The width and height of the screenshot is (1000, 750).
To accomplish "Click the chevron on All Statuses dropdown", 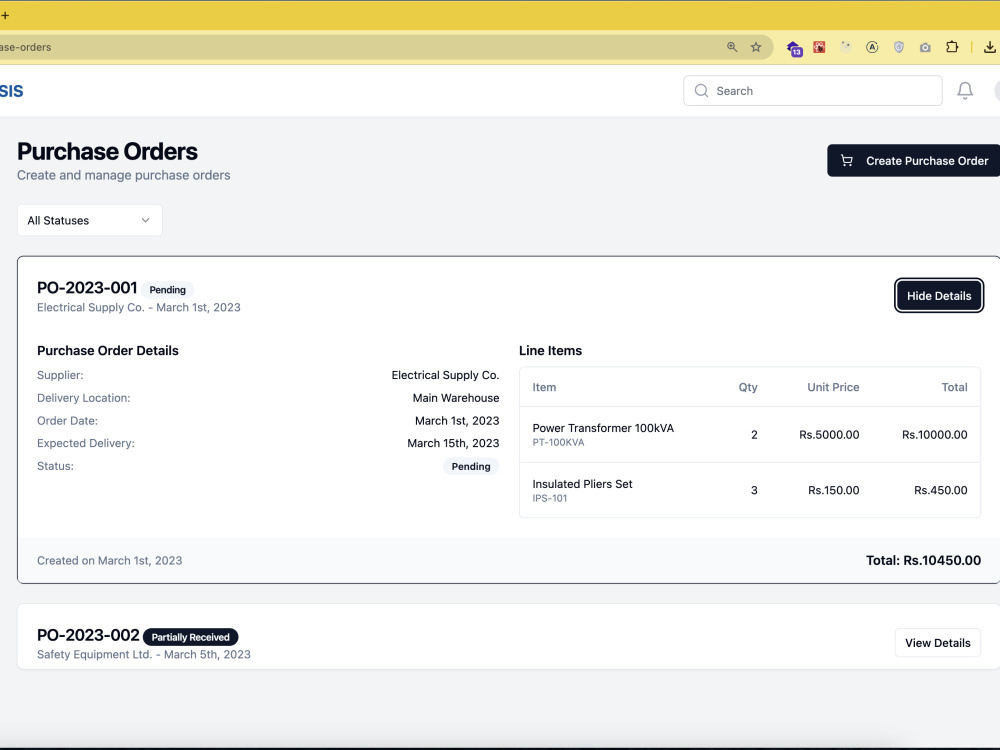I will 145,220.
